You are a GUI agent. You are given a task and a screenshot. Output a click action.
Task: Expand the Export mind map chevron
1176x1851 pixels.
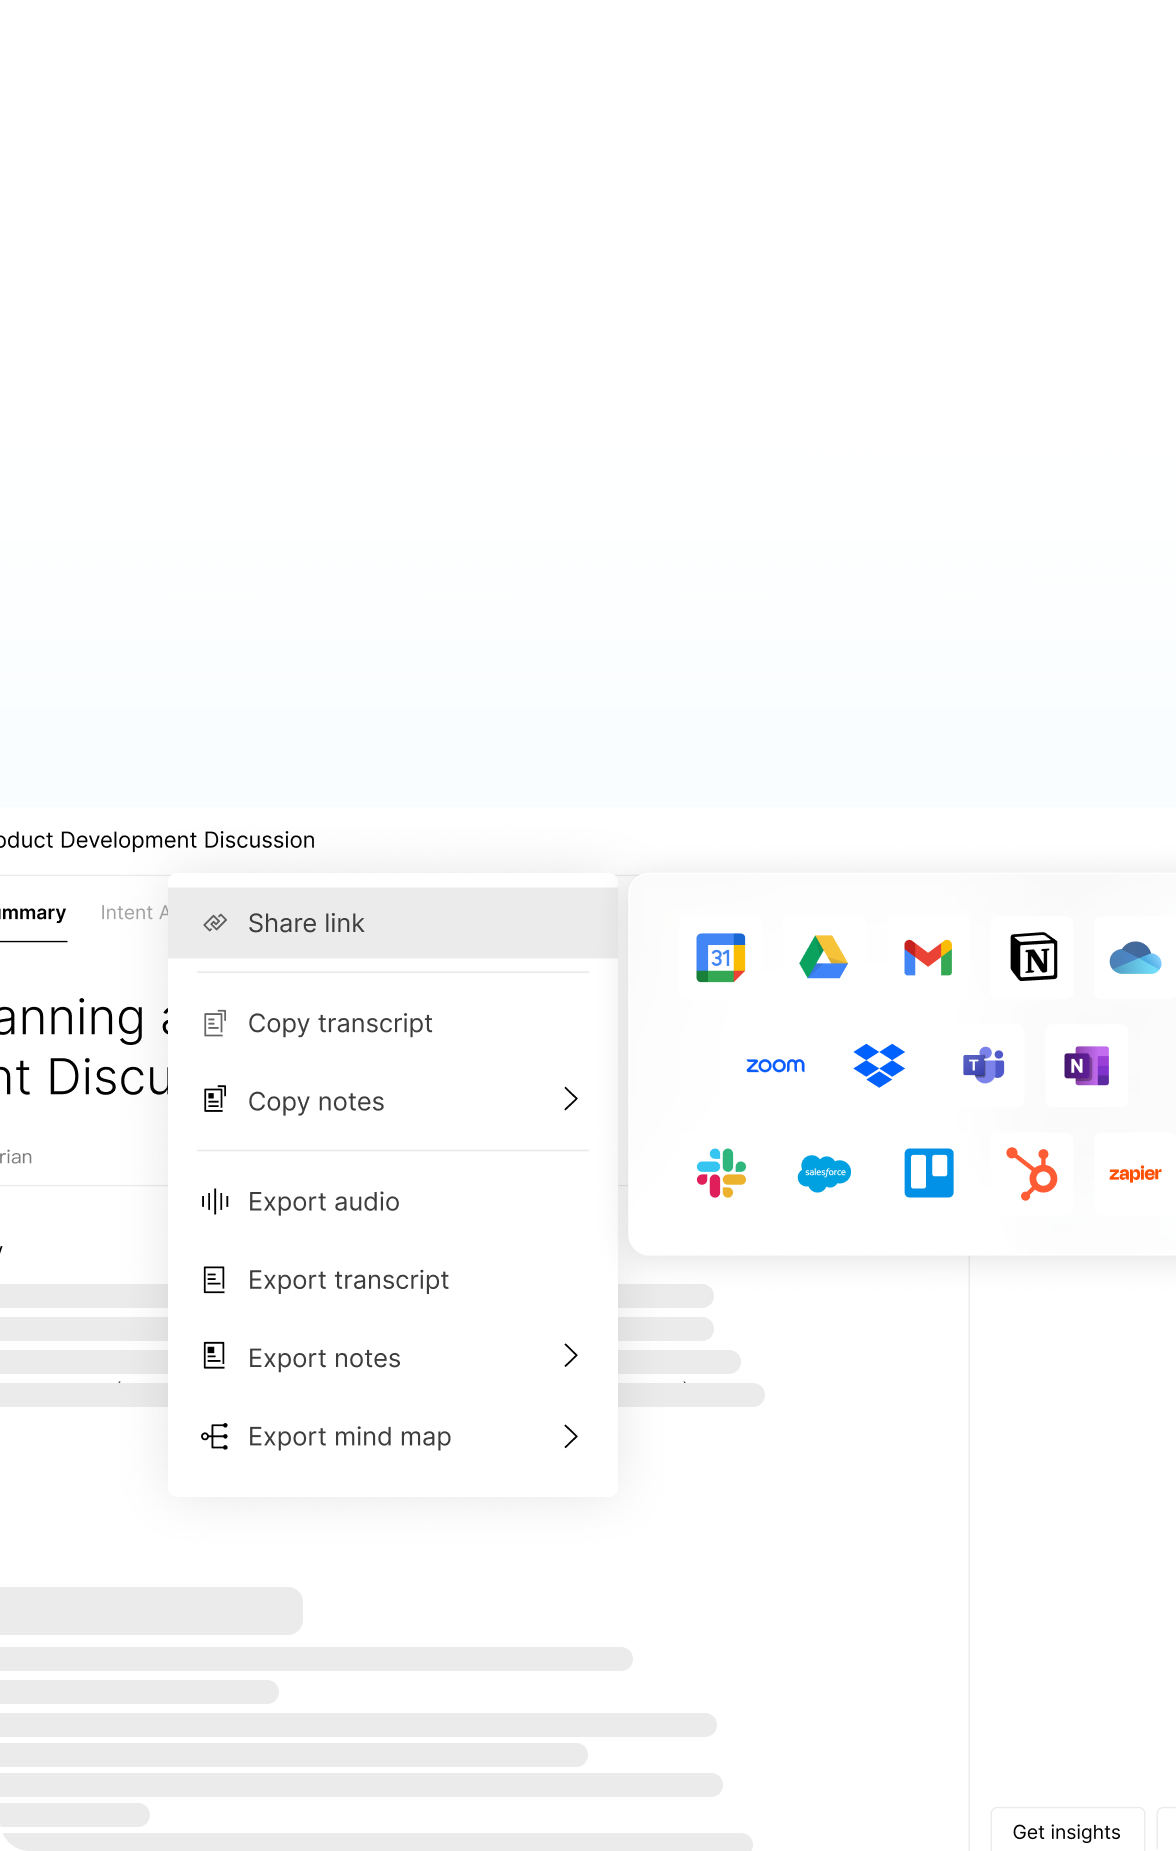571,1437
